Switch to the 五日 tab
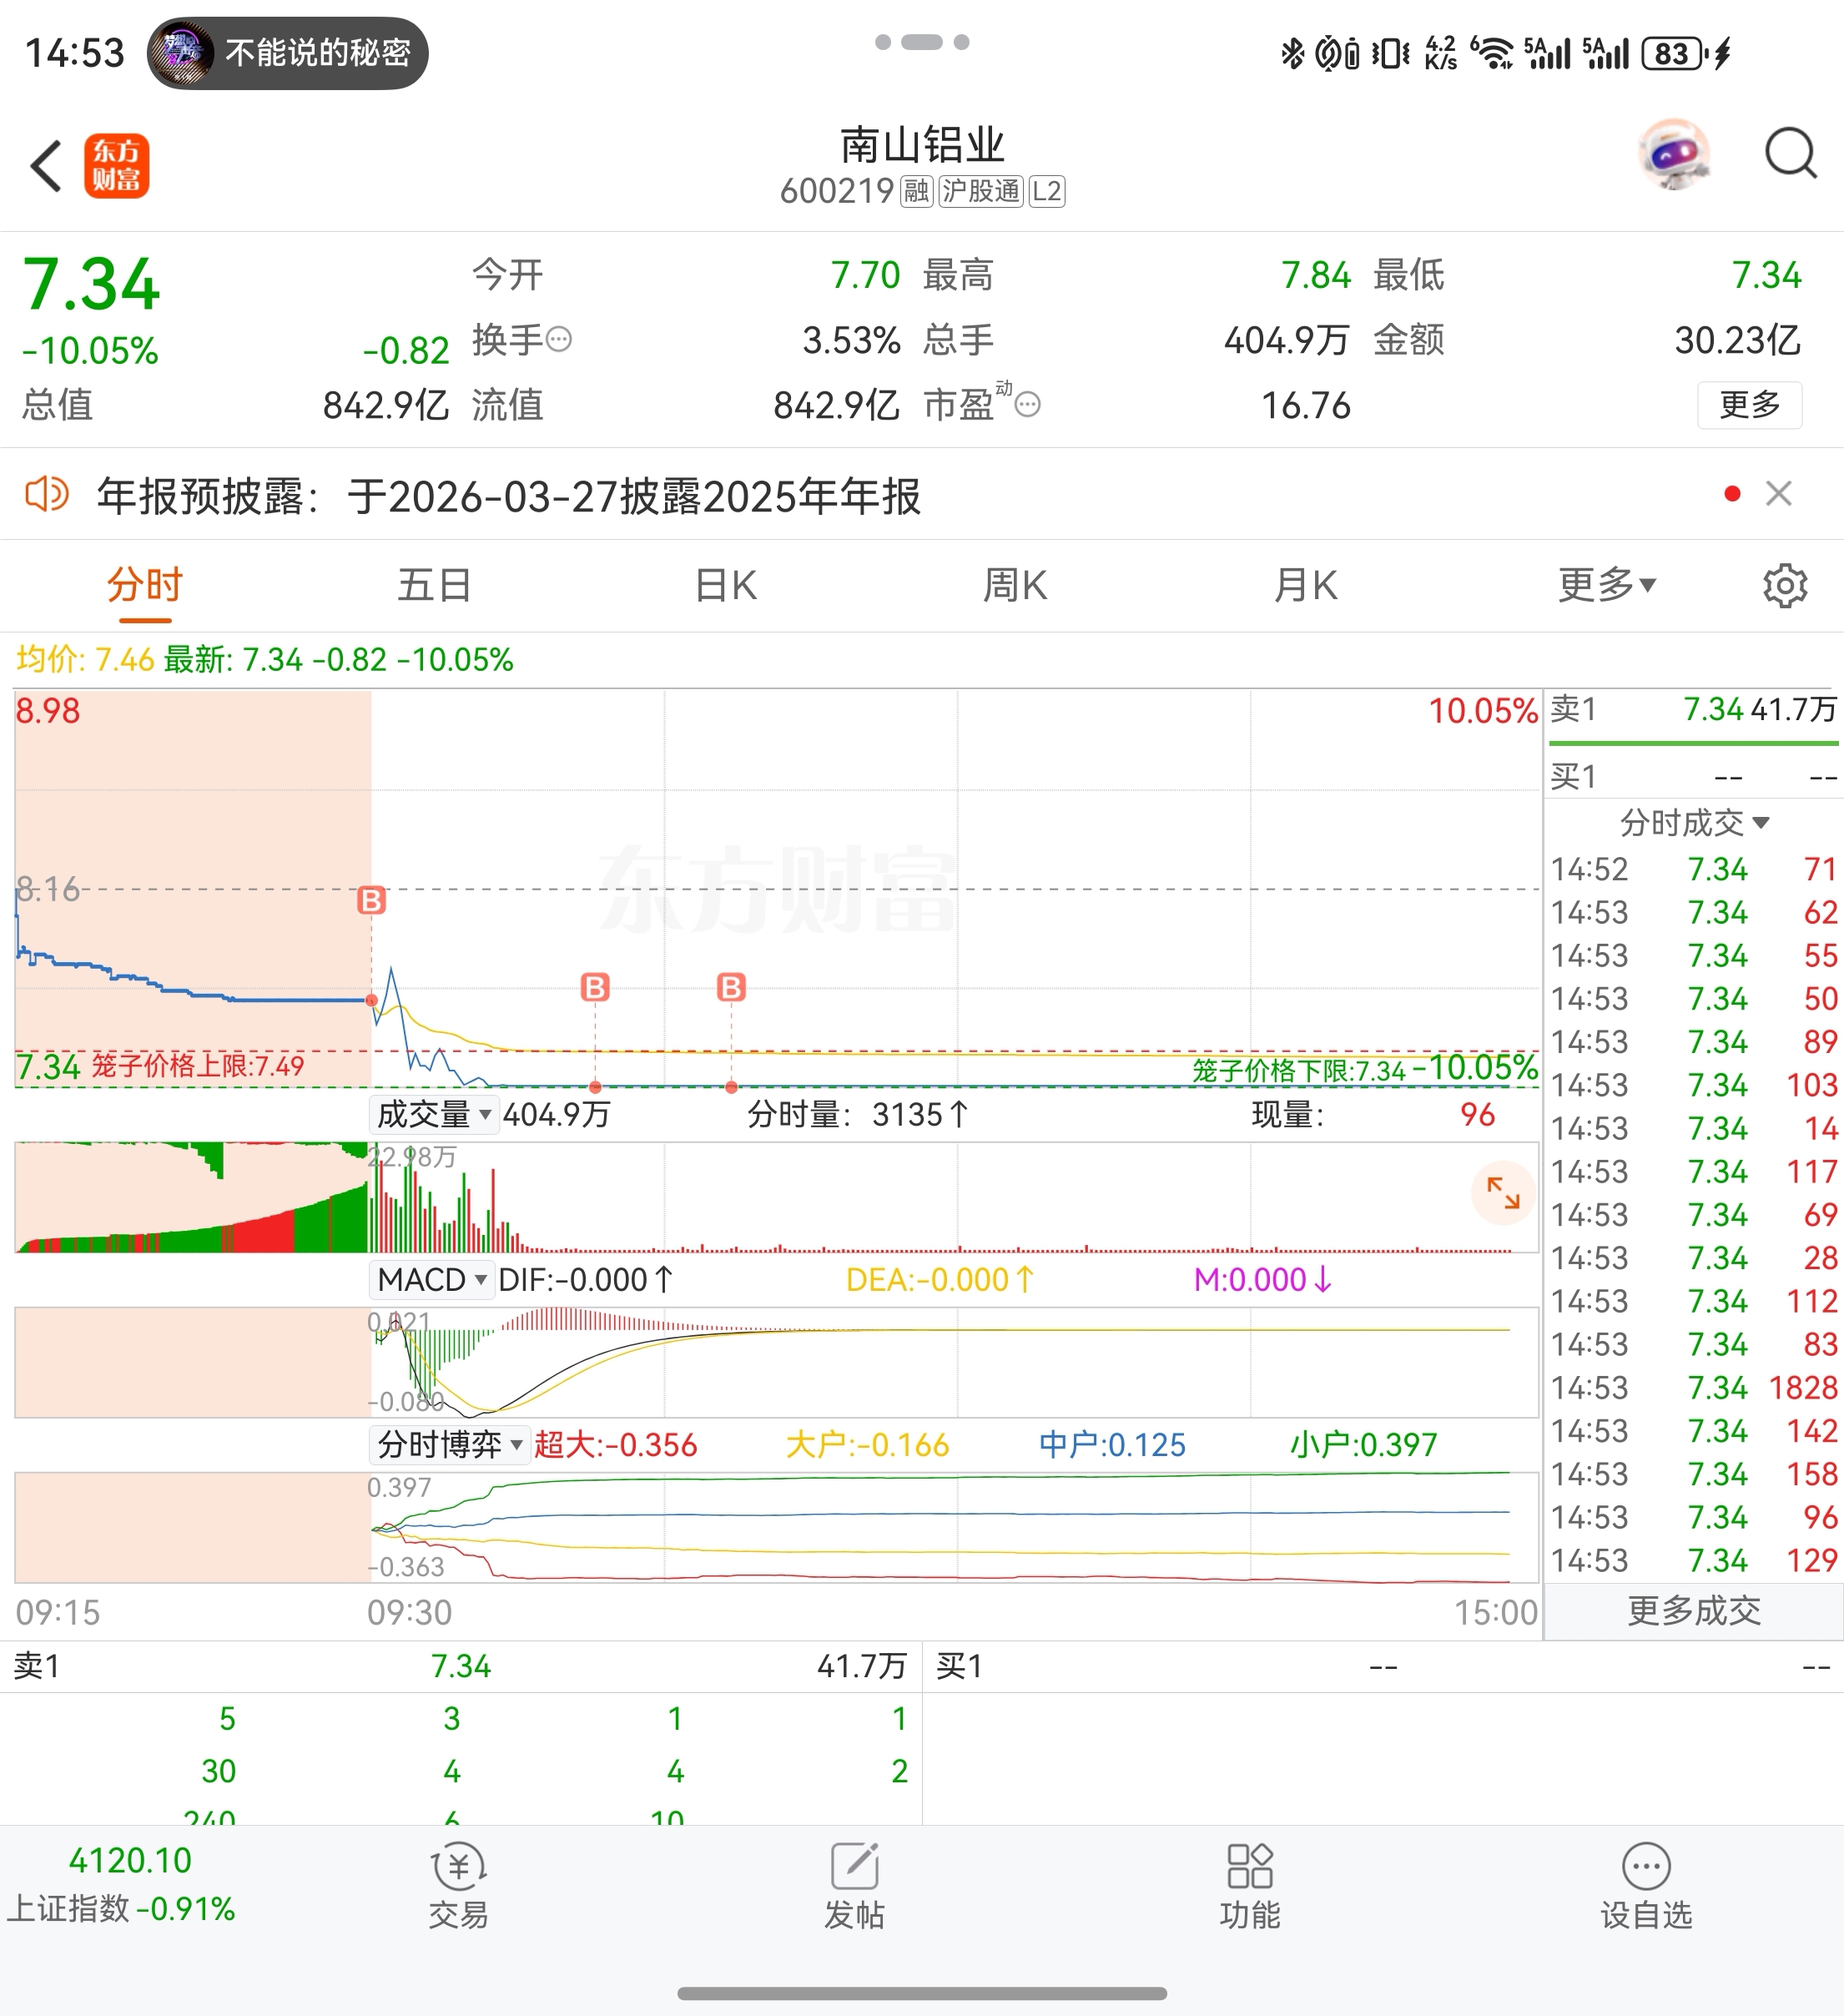 [434, 585]
